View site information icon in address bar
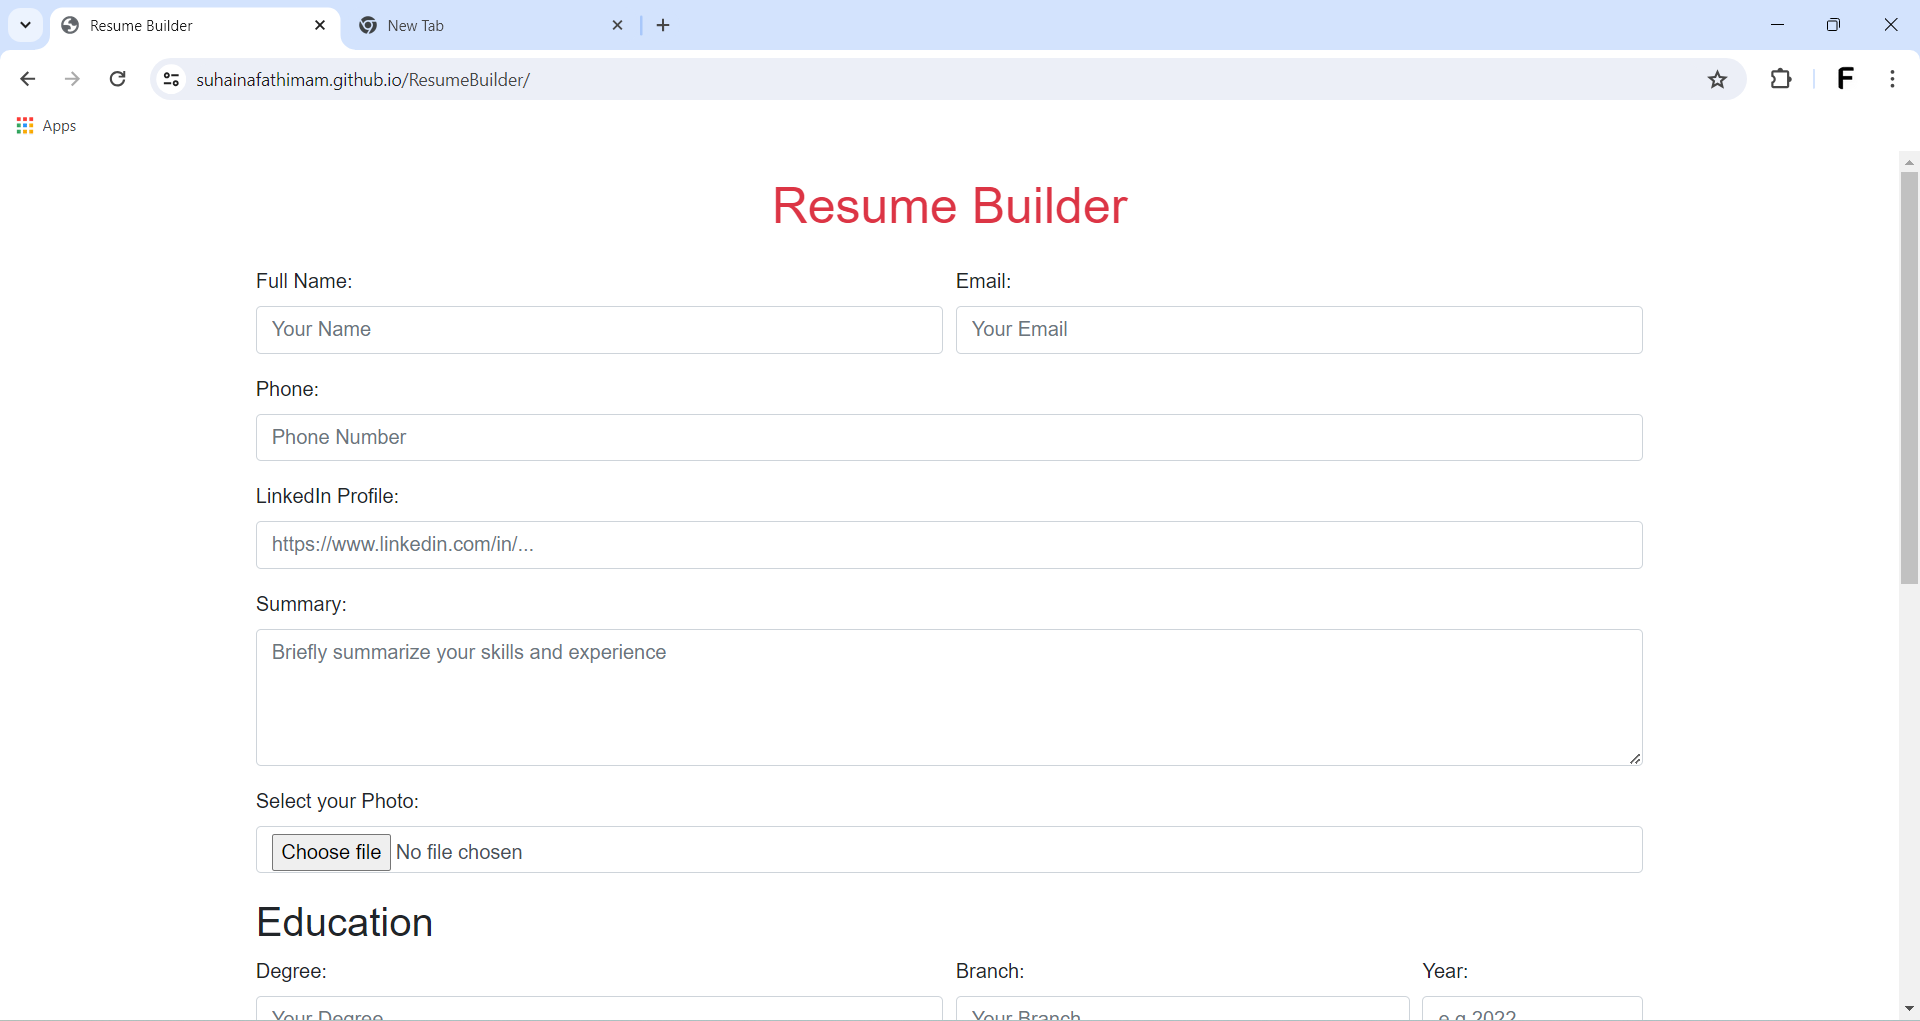1920x1021 pixels. 171,79
